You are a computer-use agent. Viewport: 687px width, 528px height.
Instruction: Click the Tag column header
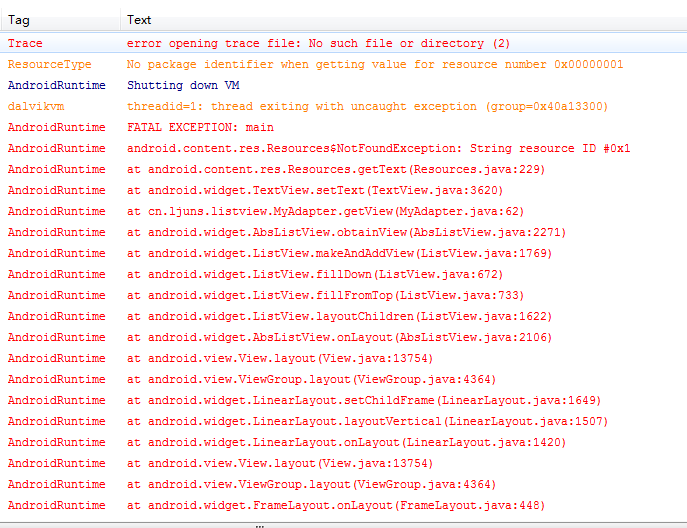click(x=60, y=20)
